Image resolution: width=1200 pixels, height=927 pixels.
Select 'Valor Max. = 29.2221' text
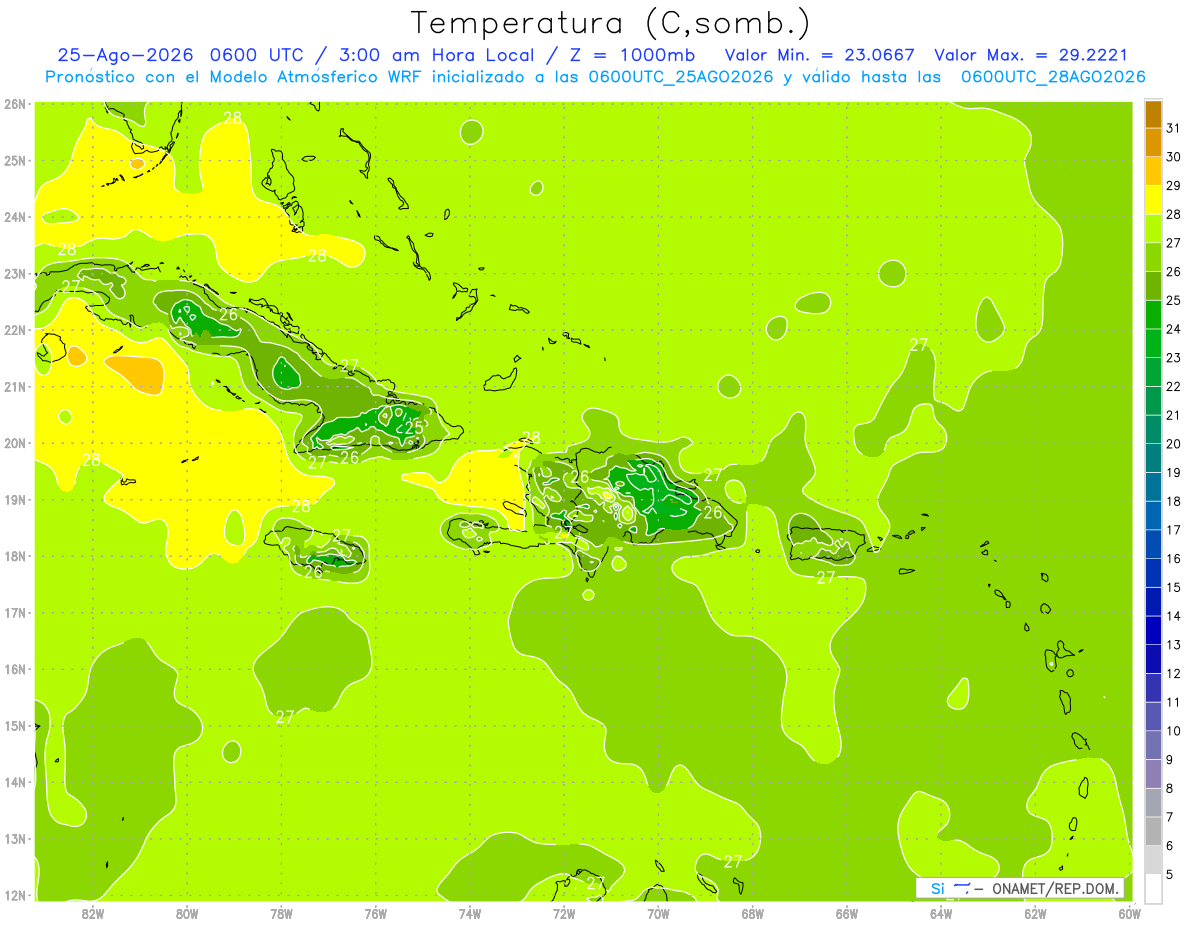pos(1031,56)
